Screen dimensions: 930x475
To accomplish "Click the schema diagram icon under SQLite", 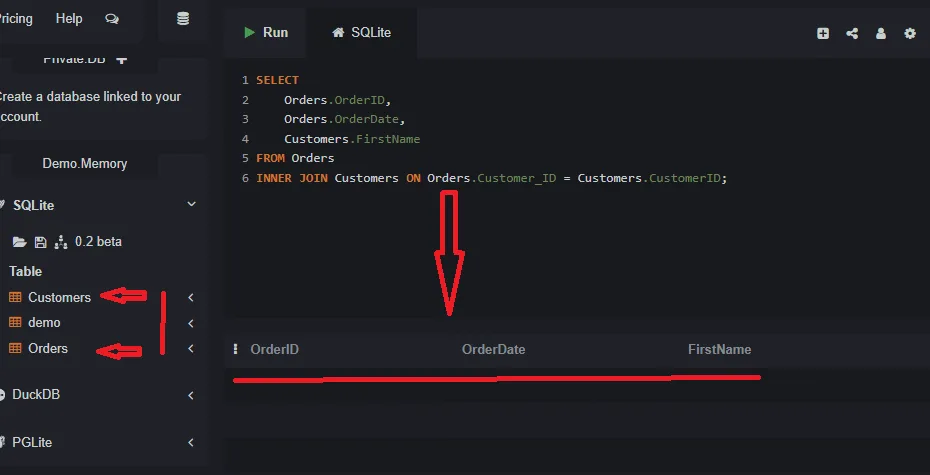I will coord(61,242).
